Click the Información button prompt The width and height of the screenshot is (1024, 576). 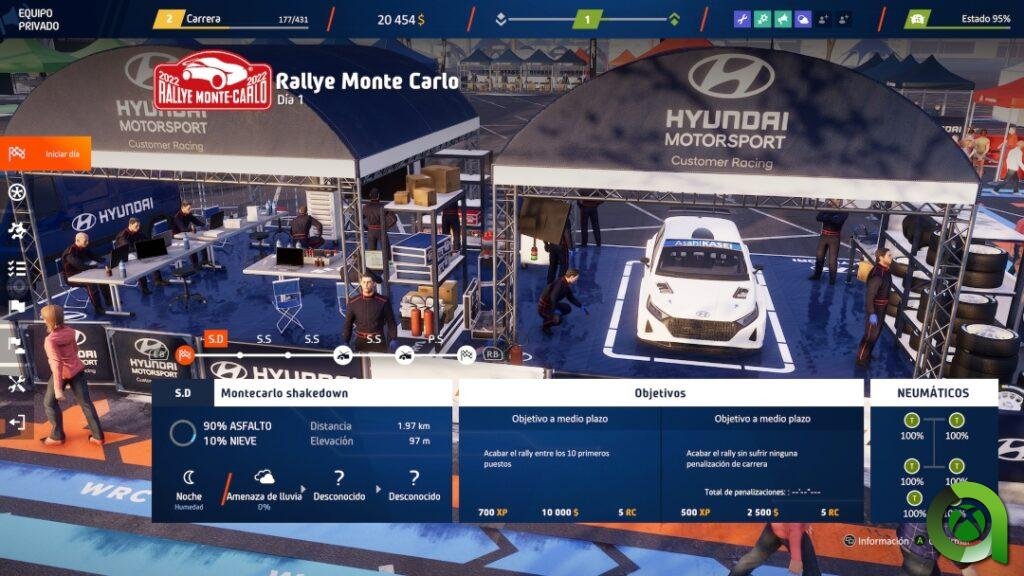[x=875, y=541]
